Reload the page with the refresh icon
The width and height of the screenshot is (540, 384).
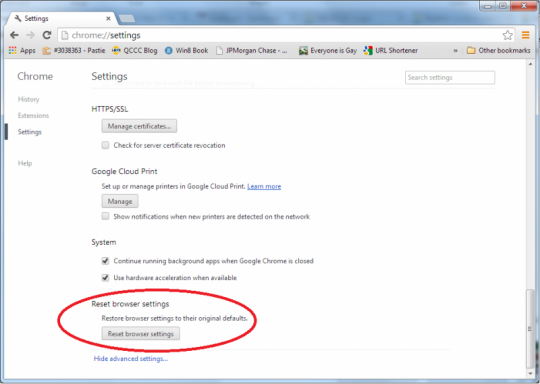click(x=47, y=35)
